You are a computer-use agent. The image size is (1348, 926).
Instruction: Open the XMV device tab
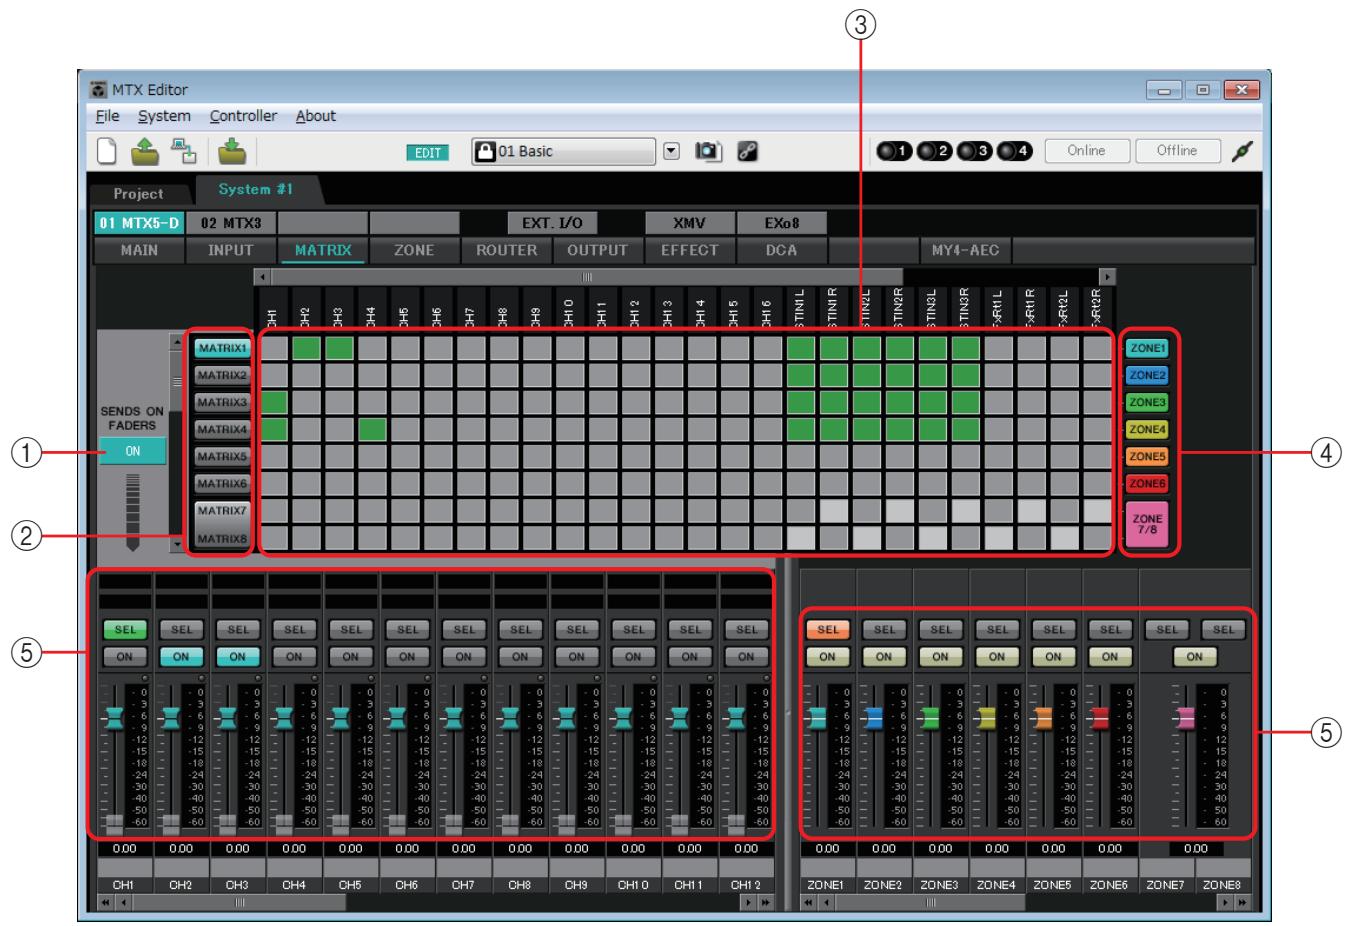(x=689, y=223)
